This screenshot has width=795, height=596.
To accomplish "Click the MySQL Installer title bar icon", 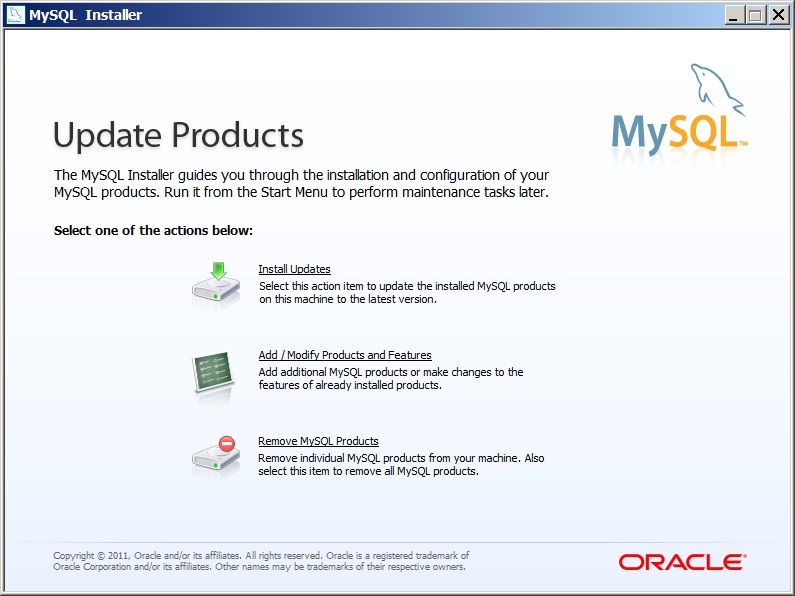I will click(x=15, y=15).
